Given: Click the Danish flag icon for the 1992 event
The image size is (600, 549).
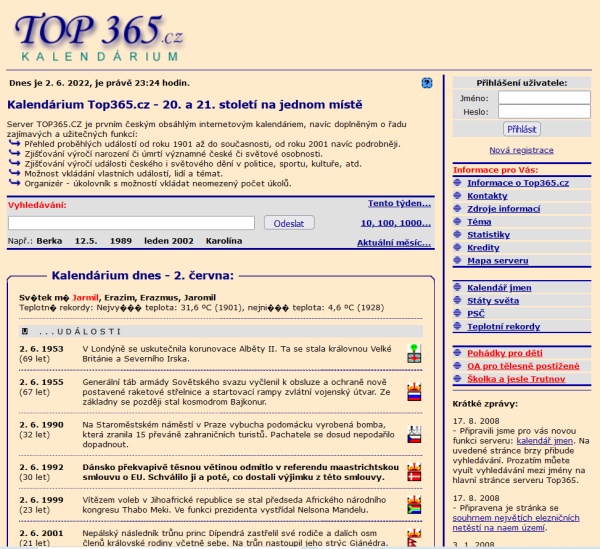Looking at the screenshot, I should [x=414, y=471].
